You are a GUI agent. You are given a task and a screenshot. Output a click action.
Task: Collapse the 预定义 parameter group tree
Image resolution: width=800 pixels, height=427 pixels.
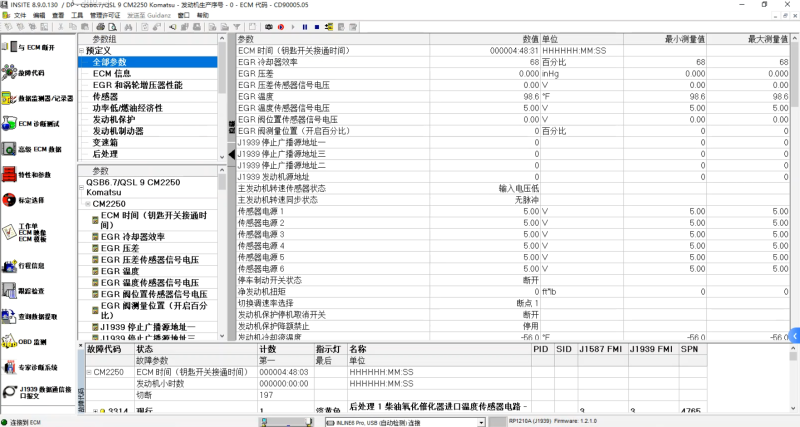coord(81,50)
